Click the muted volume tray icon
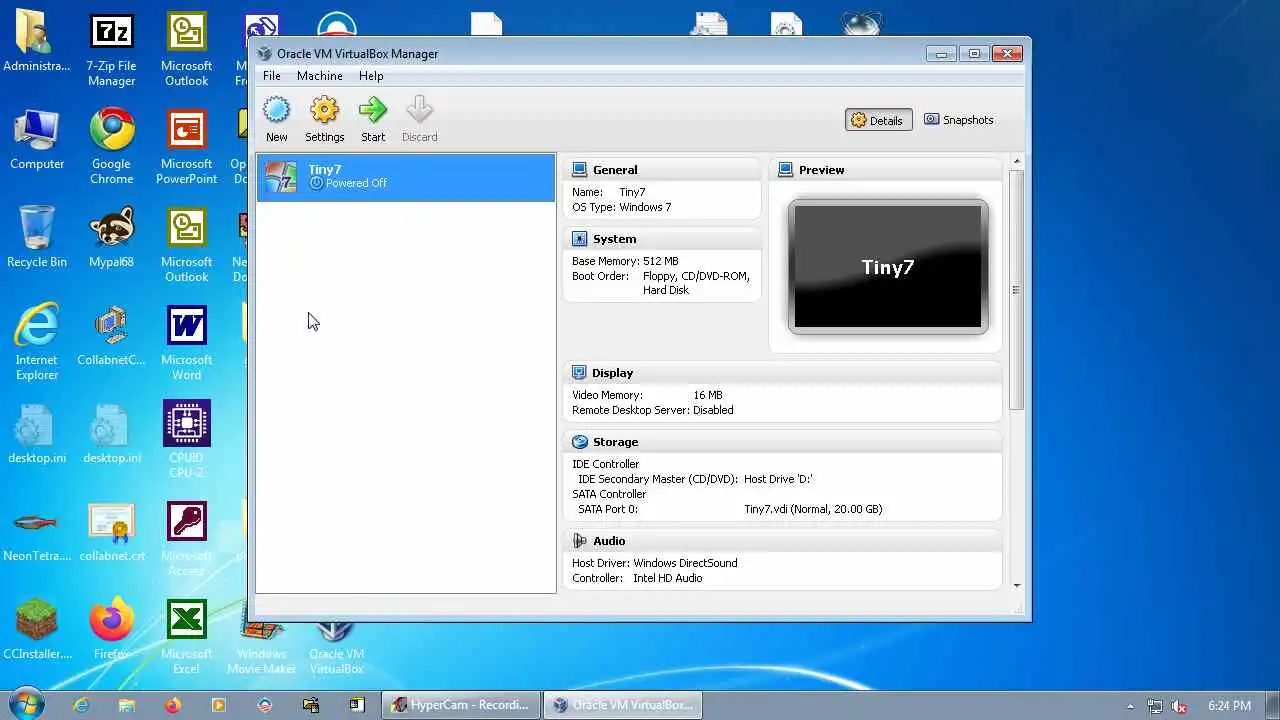1280x720 pixels. 1180,706
